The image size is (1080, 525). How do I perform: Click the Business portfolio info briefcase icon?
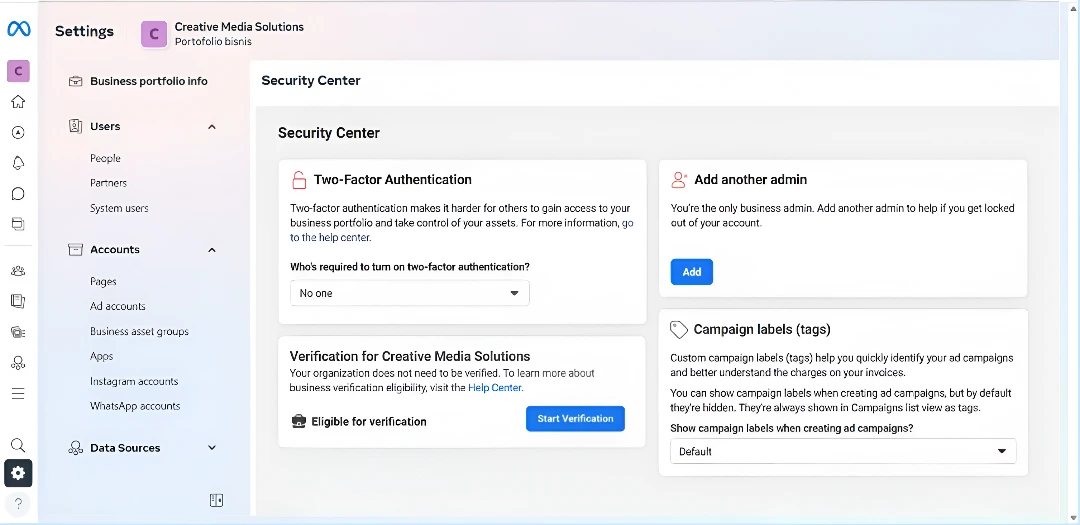click(76, 81)
